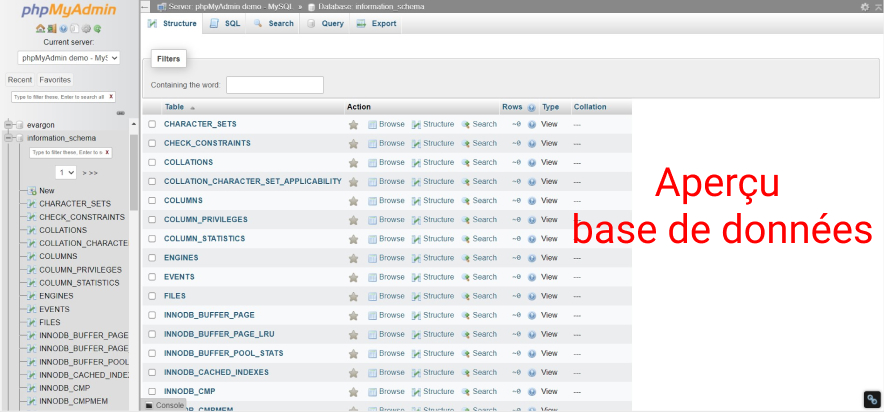Select INNODB_CMPMEM in navigation tree
Image resolution: width=884 pixels, height=412 pixels.
pyautogui.click(x=73, y=401)
